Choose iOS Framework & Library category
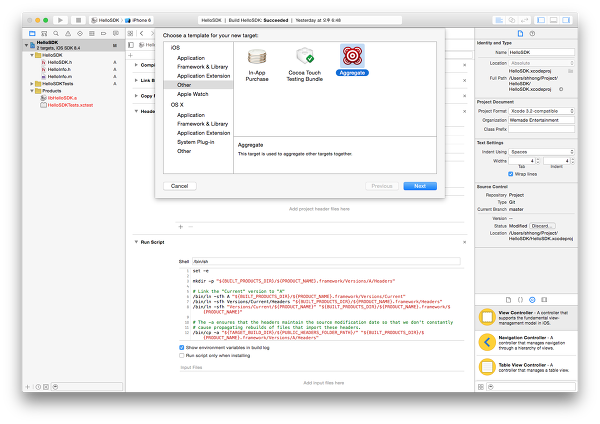Viewport: 600px width, 424px height. [x=202, y=67]
